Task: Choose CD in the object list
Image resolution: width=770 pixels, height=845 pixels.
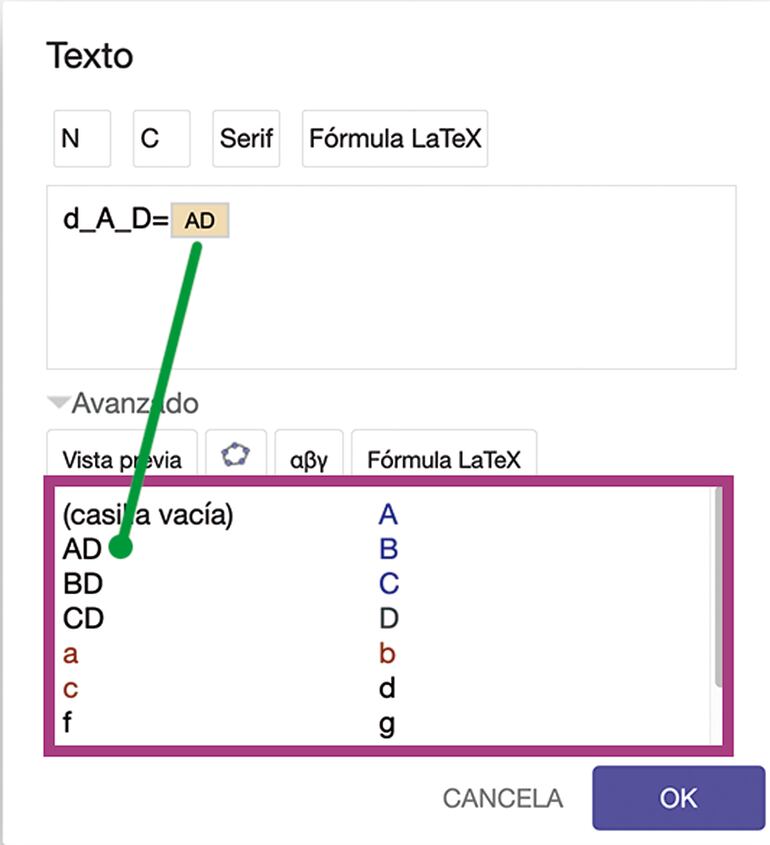Action: click(x=83, y=618)
